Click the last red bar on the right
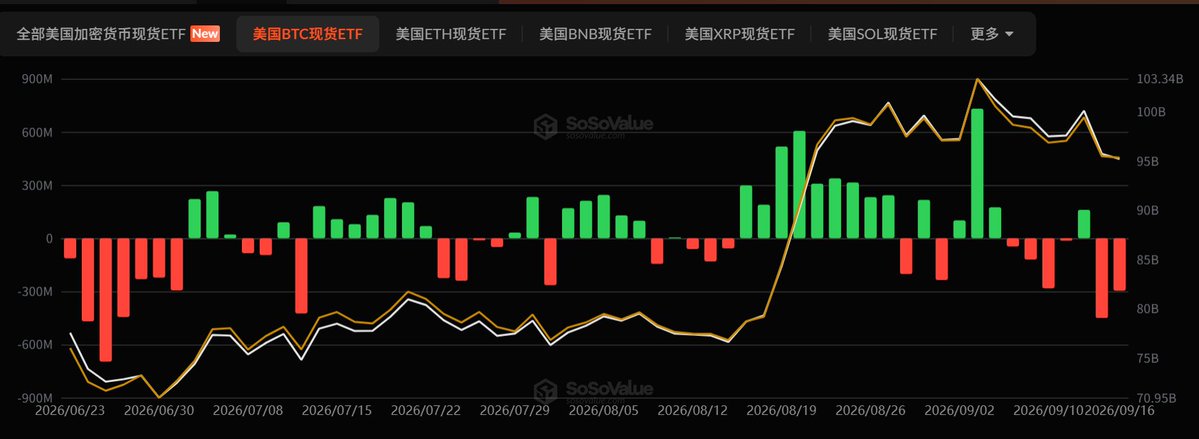The height and width of the screenshot is (439, 1199). pyautogui.click(x=1119, y=265)
